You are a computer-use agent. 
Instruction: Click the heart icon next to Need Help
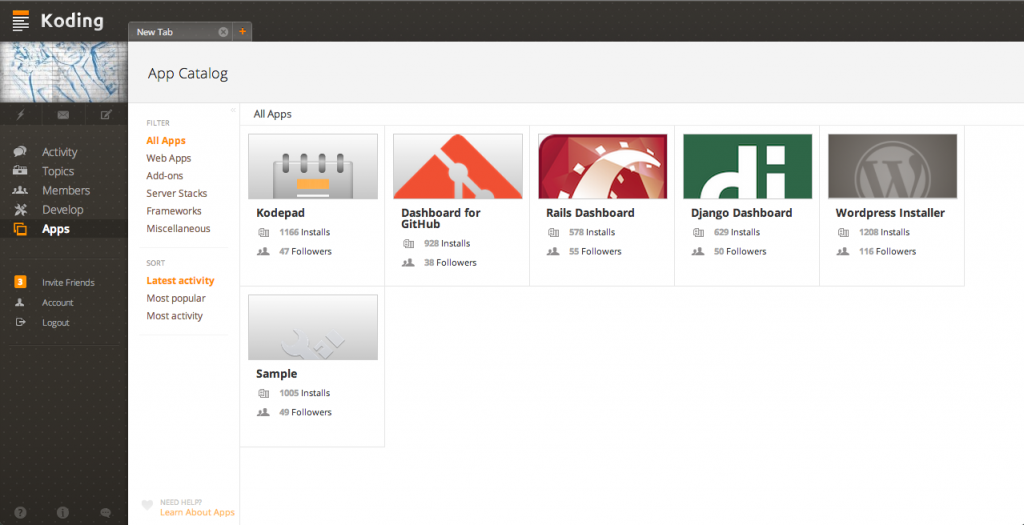(148, 505)
